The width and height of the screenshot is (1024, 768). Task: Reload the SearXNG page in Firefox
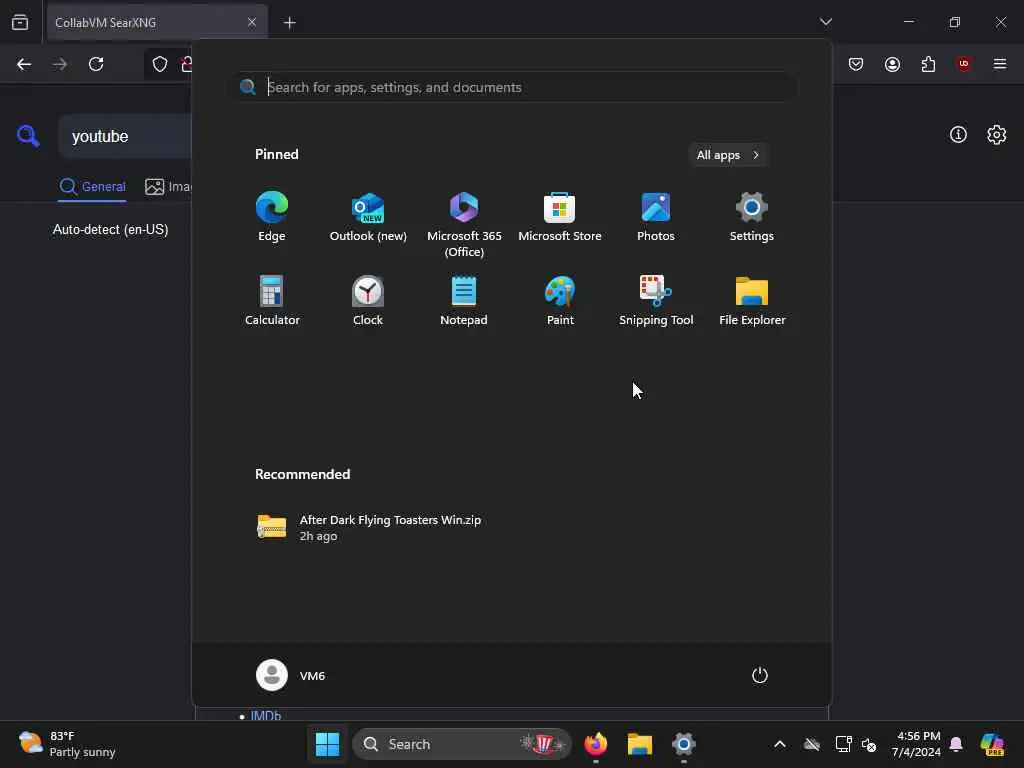coord(96,64)
